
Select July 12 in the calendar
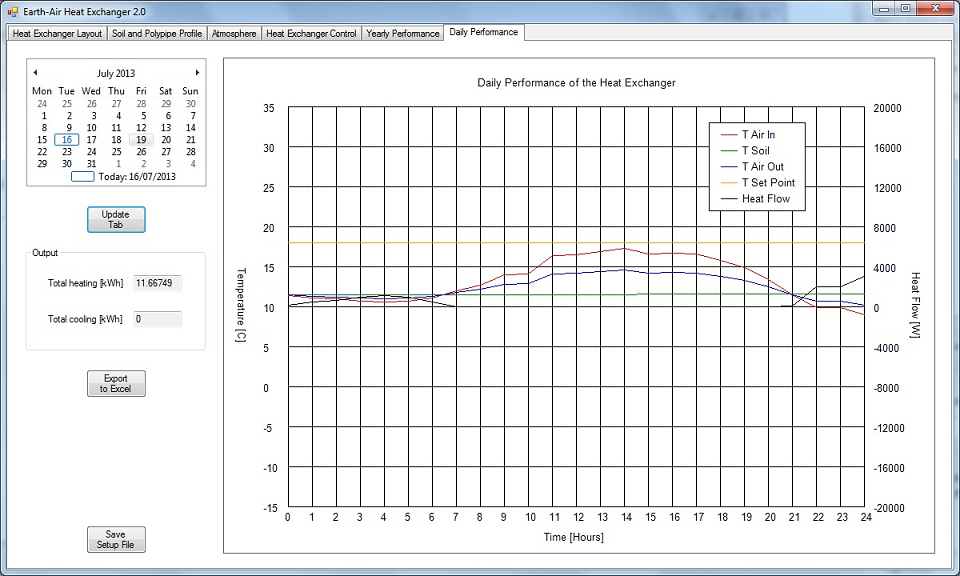click(x=141, y=128)
